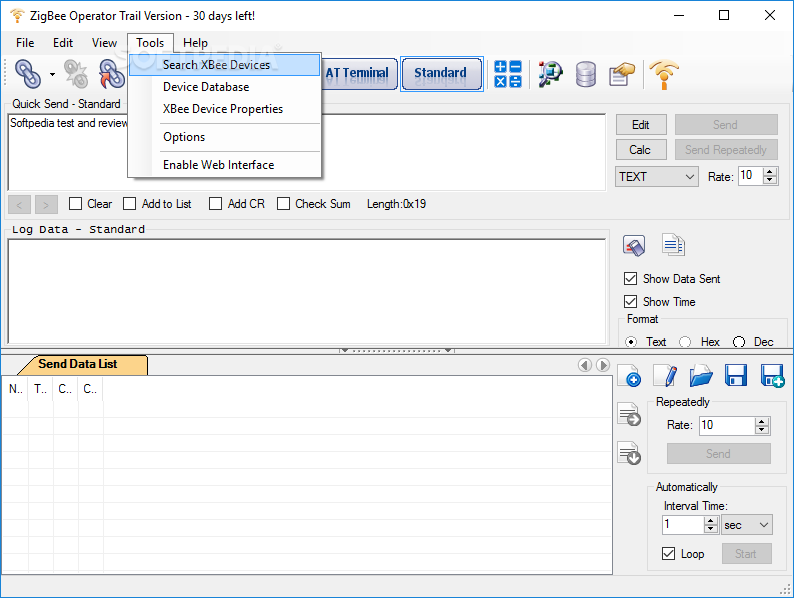The width and height of the screenshot is (794, 598).
Task: Toggle the Clear checkbox
Action: (x=75, y=204)
